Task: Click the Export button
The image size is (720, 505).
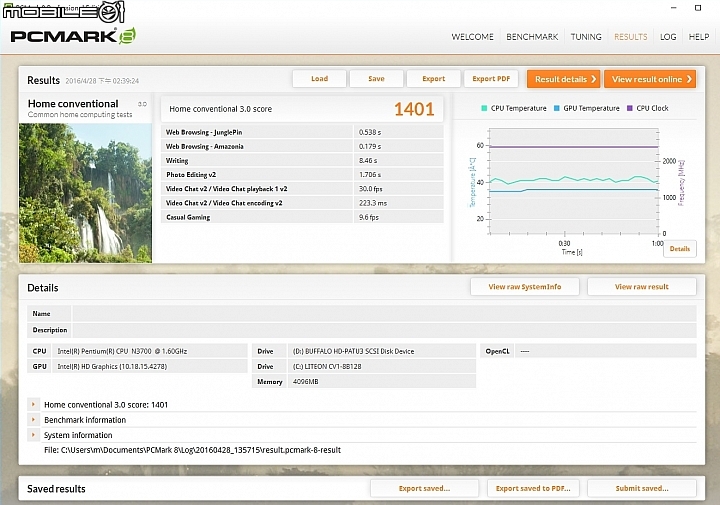Action: [433, 79]
